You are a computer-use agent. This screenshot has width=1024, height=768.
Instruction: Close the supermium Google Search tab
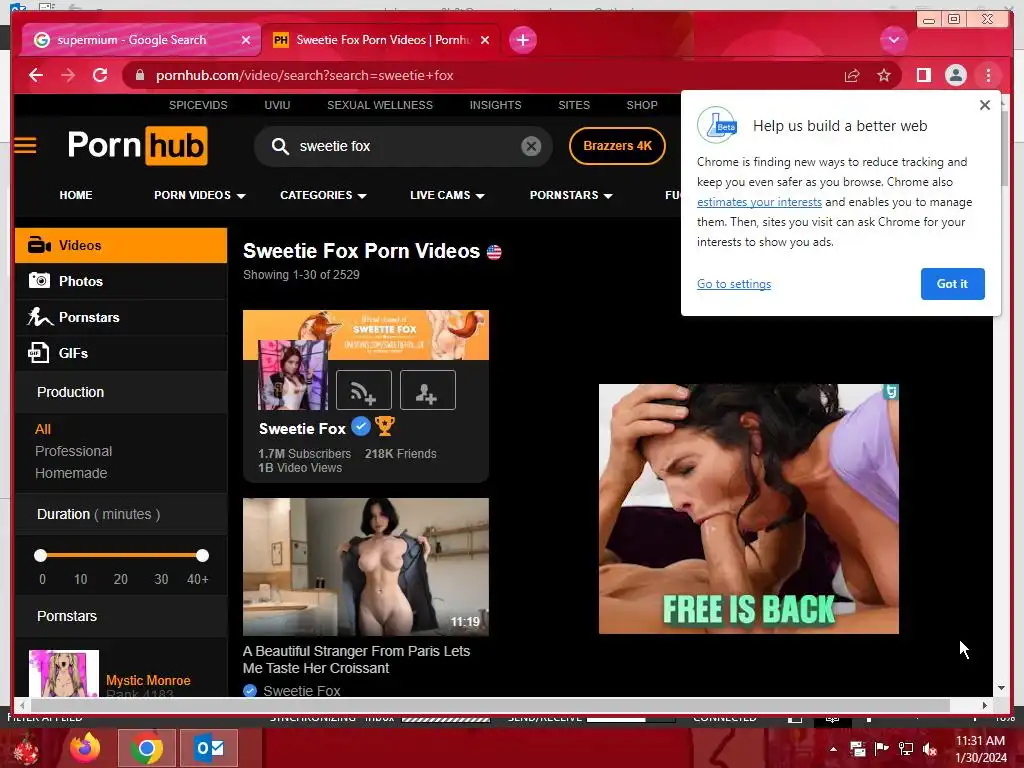(x=246, y=40)
